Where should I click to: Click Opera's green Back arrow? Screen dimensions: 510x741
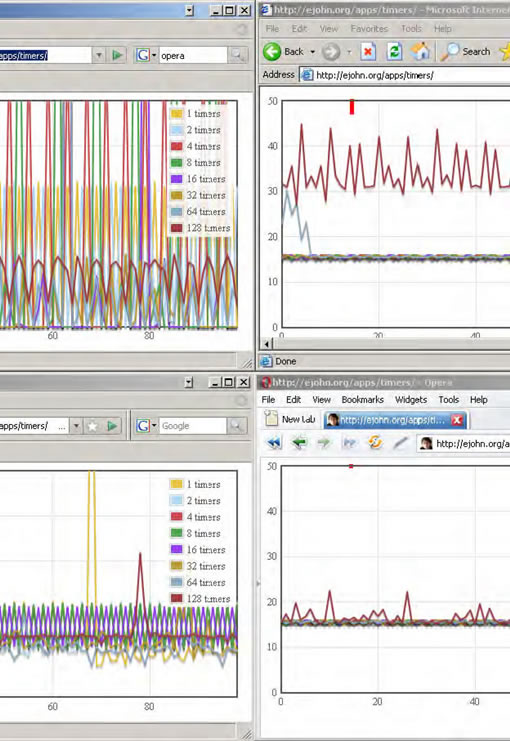pyautogui.click(x=299, y=443)
